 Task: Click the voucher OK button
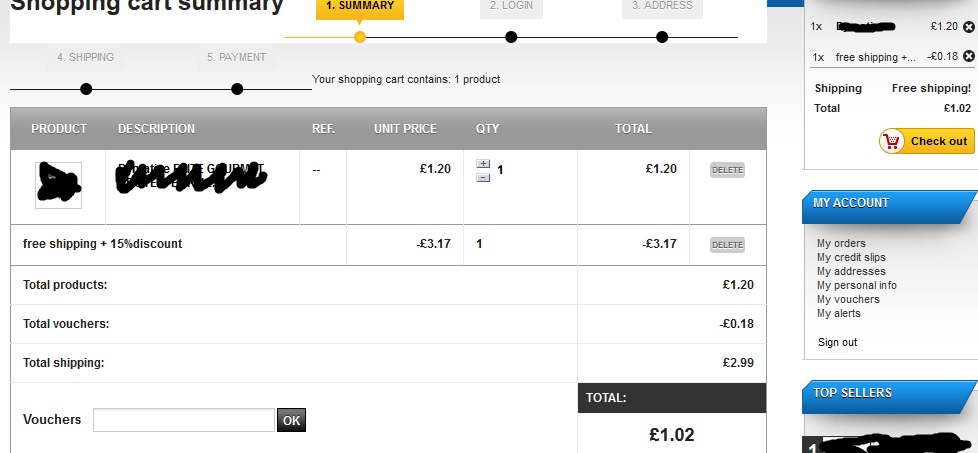coord(291,420)
